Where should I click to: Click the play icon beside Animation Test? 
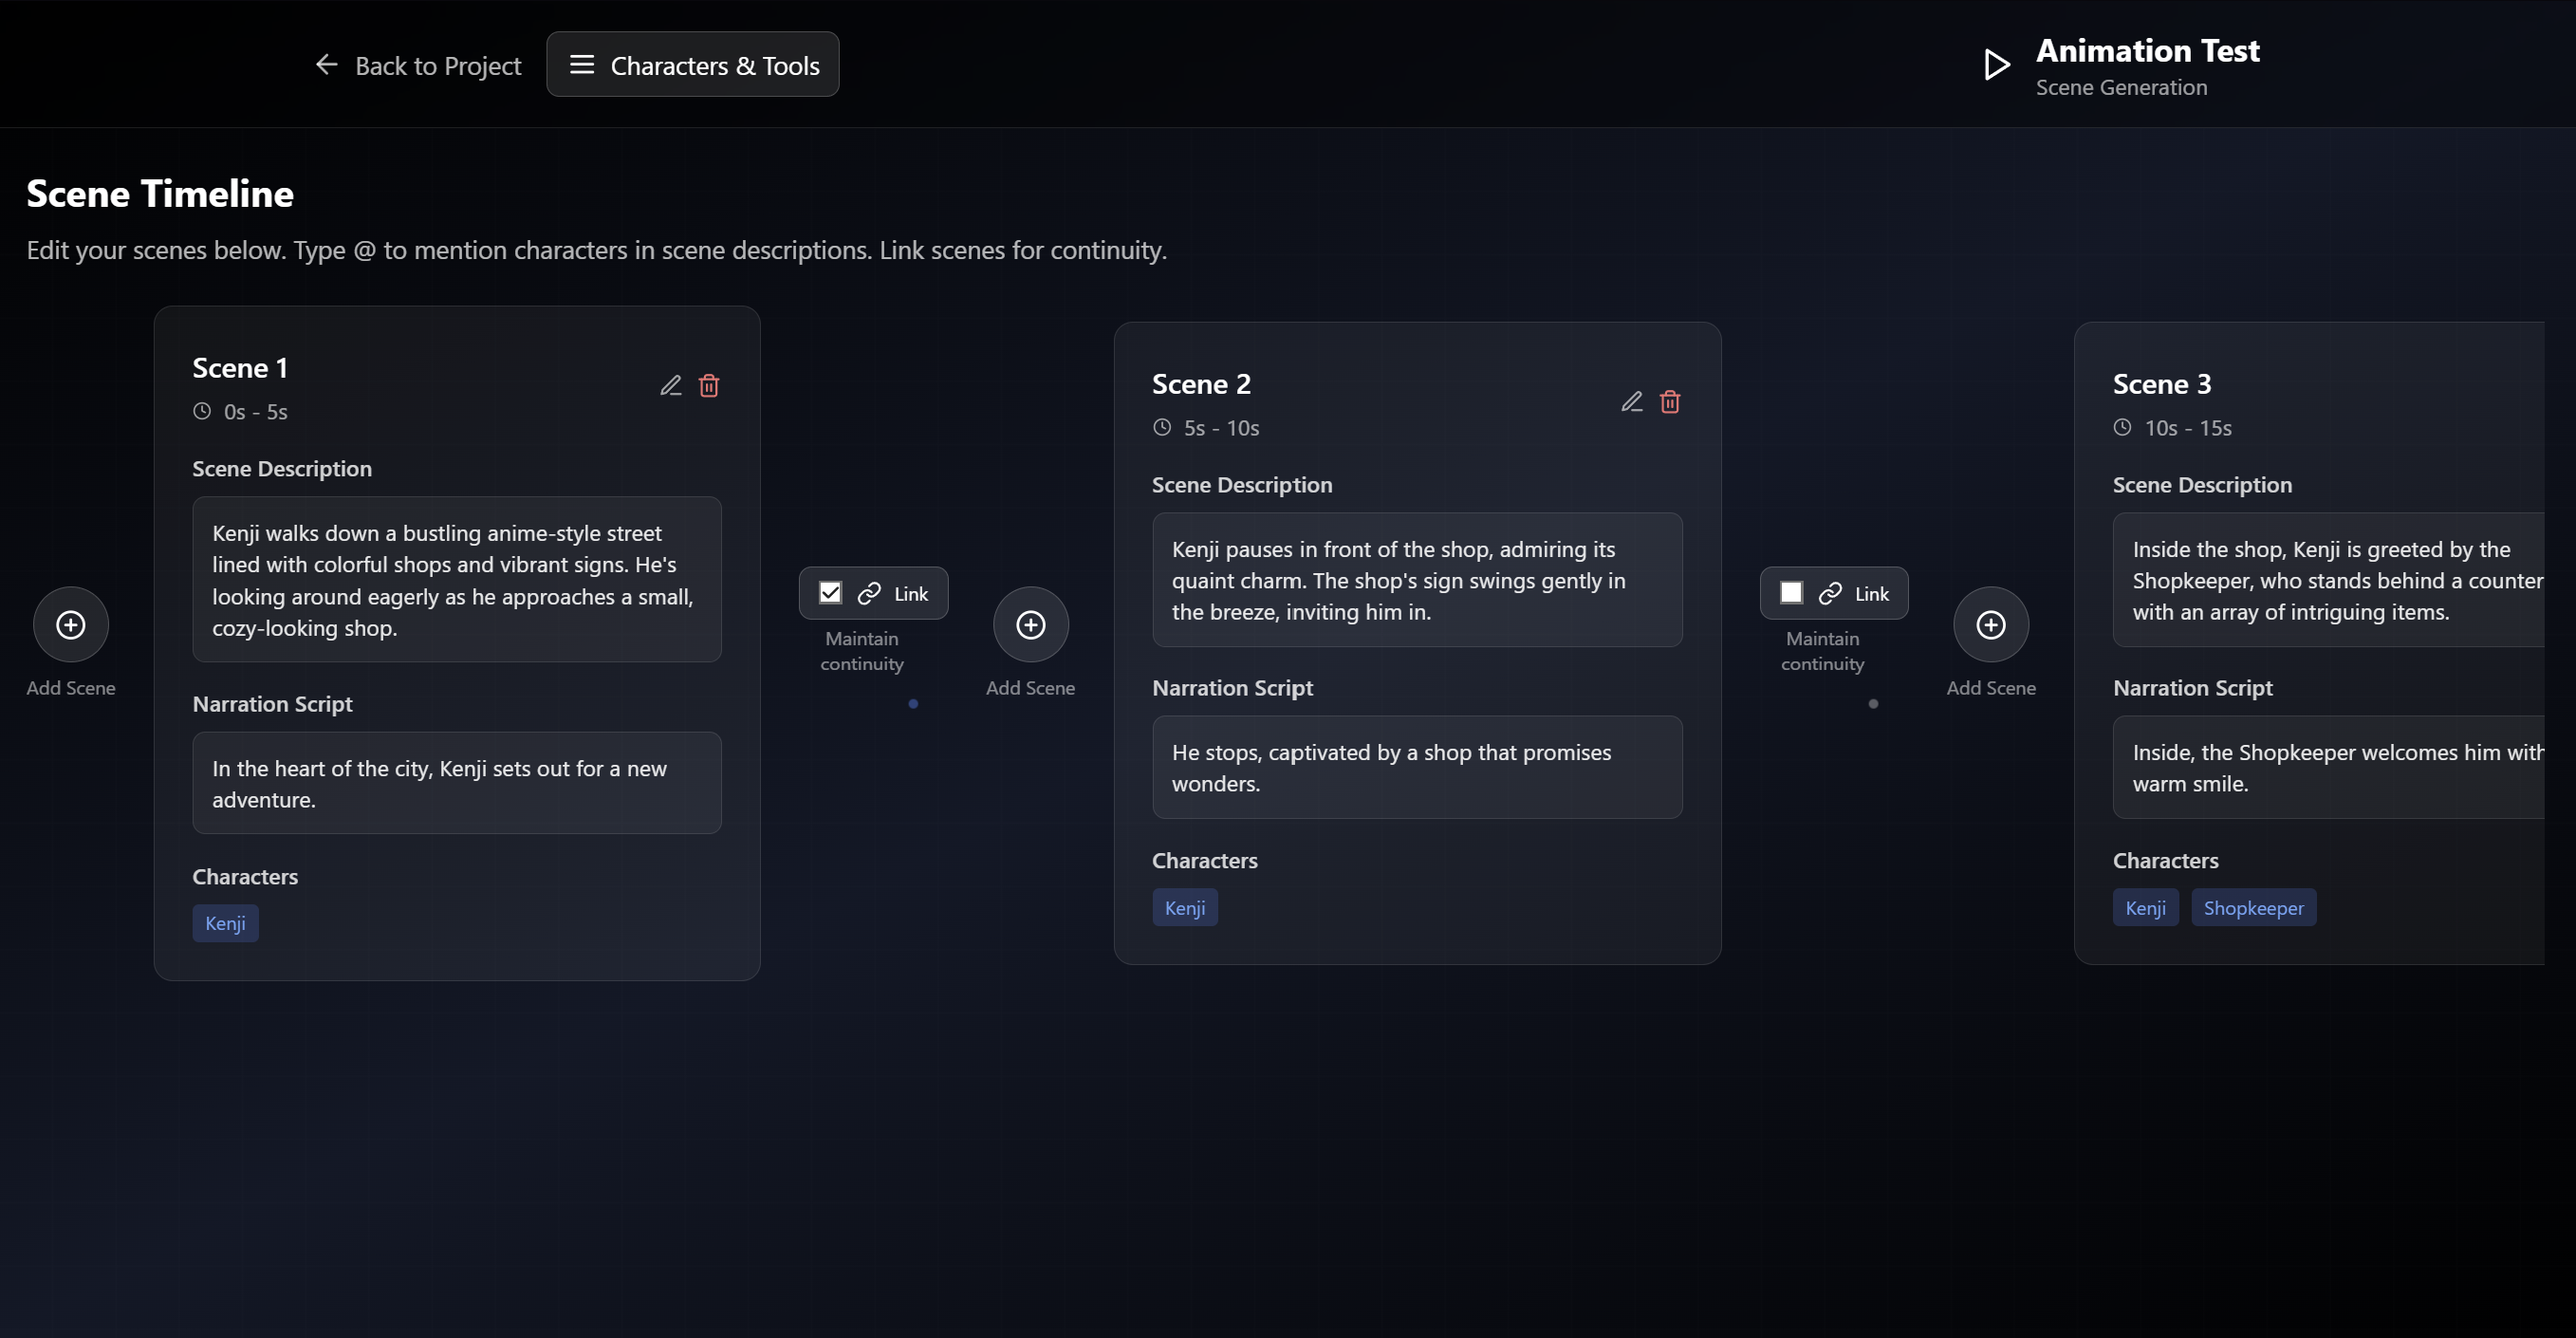[1996, 63]
